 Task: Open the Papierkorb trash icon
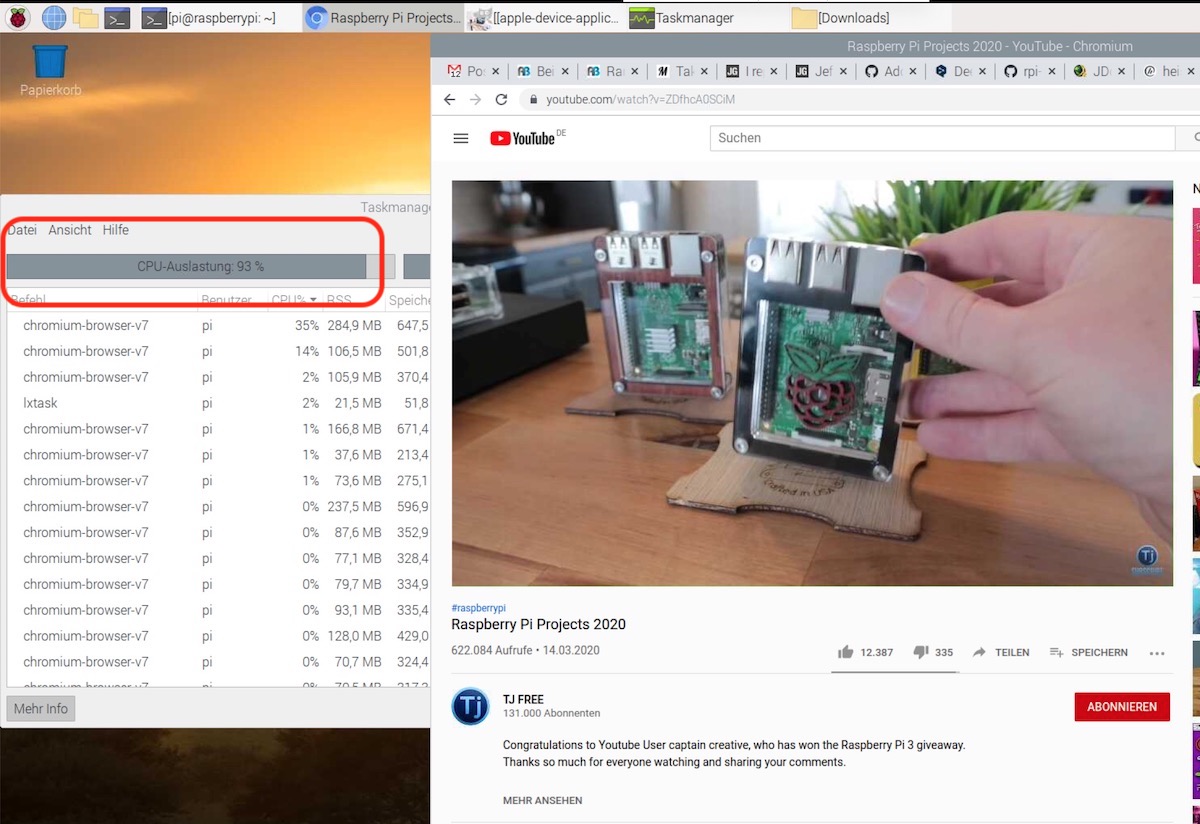click(x=50, y=62)
